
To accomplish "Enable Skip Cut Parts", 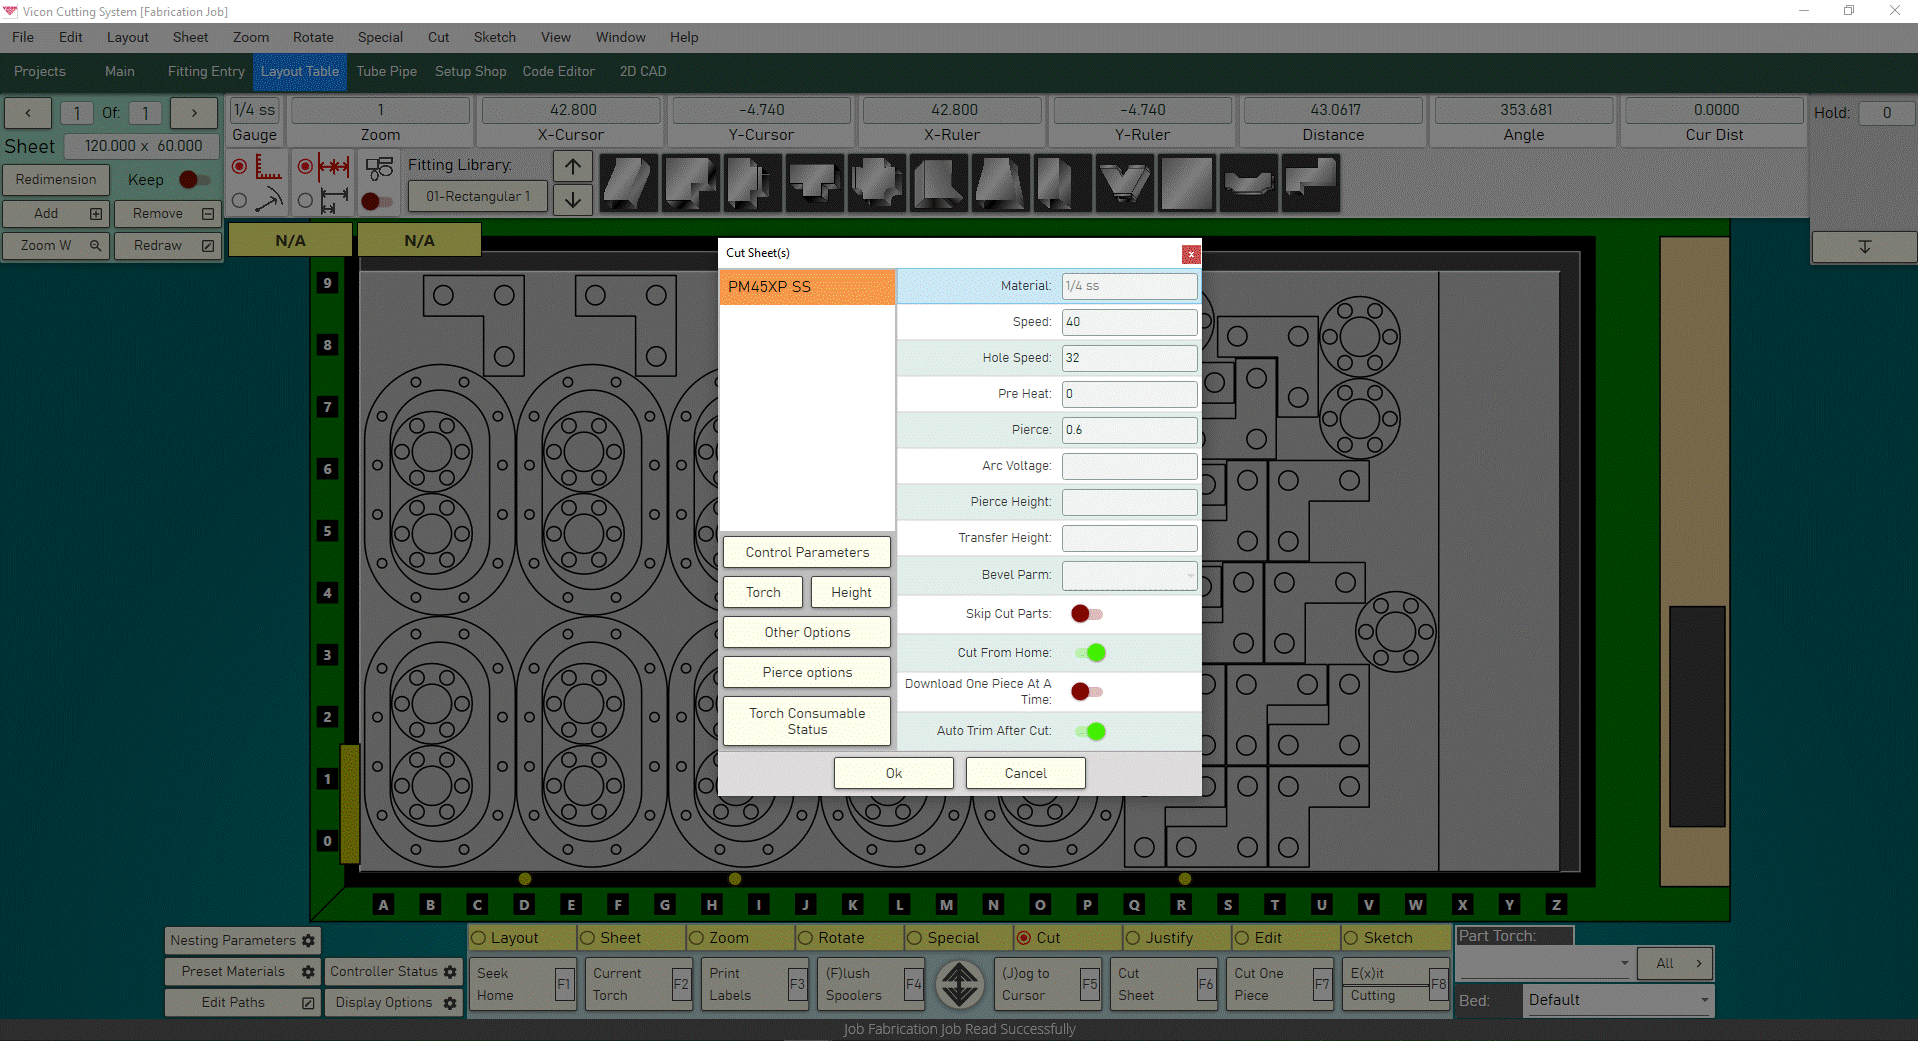I will (x=1085, y=614).
